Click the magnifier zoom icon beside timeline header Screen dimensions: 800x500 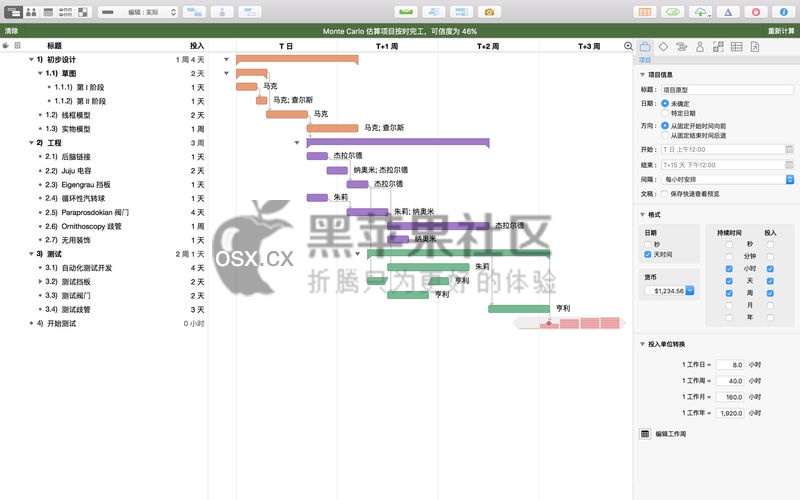coord(628,46)
